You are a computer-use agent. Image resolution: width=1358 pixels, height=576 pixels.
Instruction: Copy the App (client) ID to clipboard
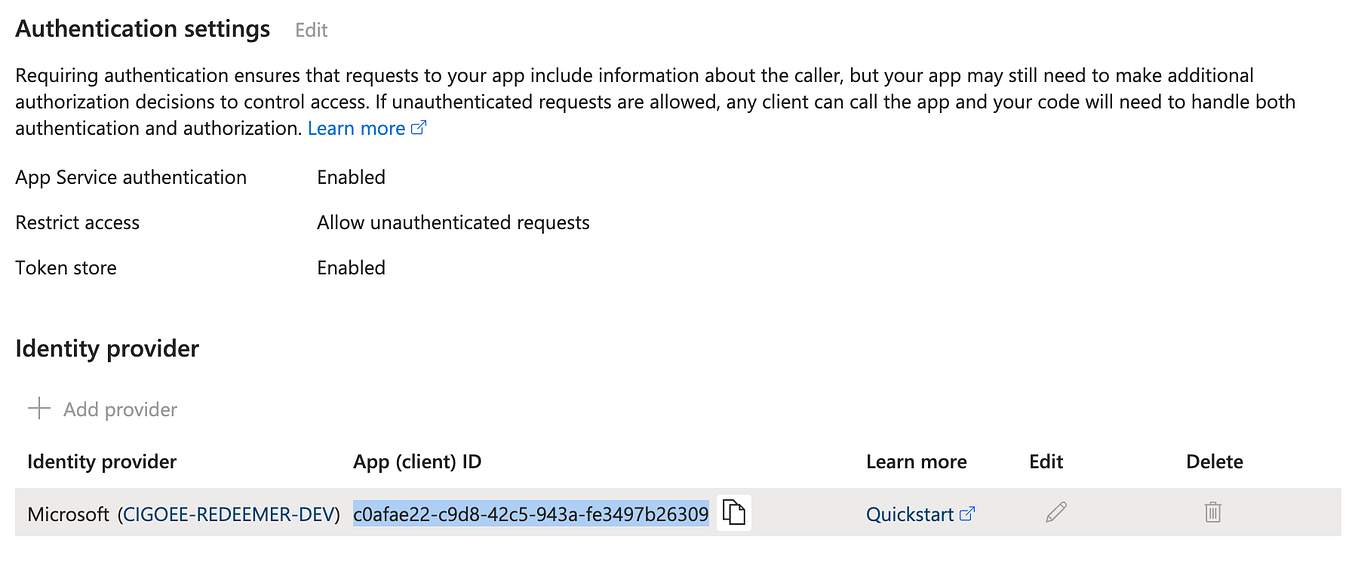click(735, 512)
